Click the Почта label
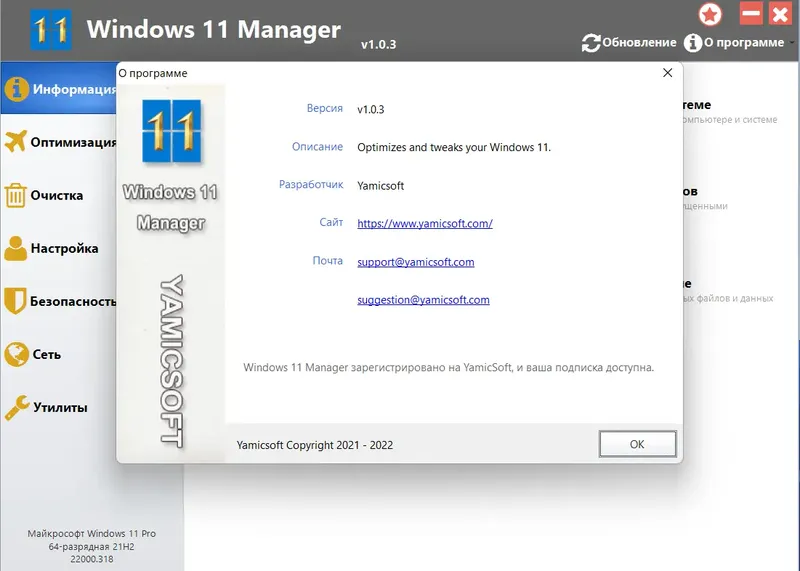800x571 pixels. [328, 260]
